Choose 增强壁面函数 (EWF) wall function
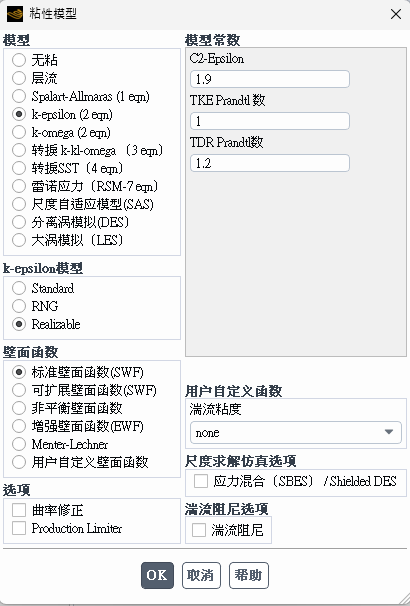 (19, 426)
